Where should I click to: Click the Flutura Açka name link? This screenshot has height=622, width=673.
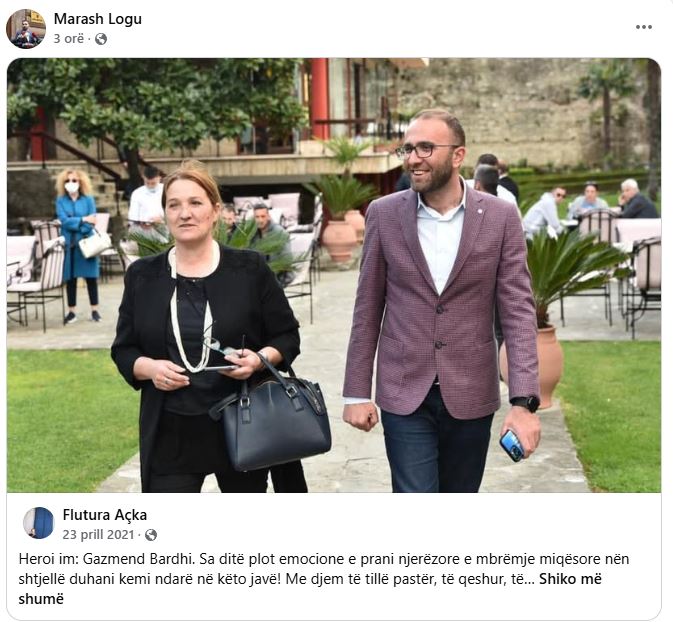105,515
